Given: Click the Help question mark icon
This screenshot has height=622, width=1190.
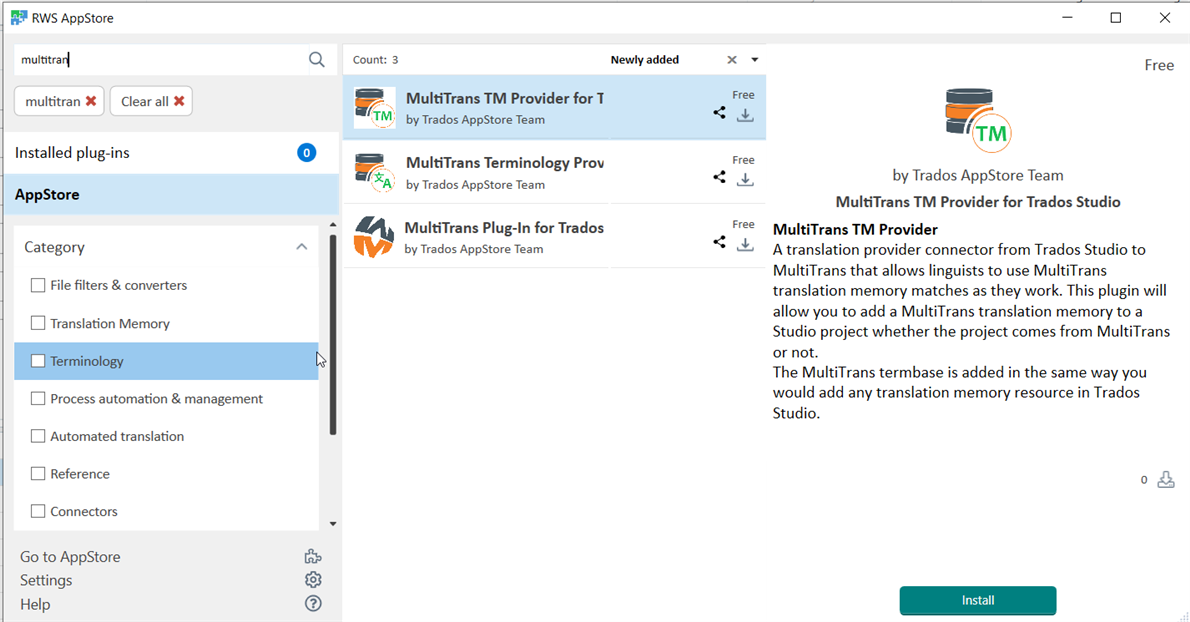Looking at the screenshot, I should click(313, 603).
